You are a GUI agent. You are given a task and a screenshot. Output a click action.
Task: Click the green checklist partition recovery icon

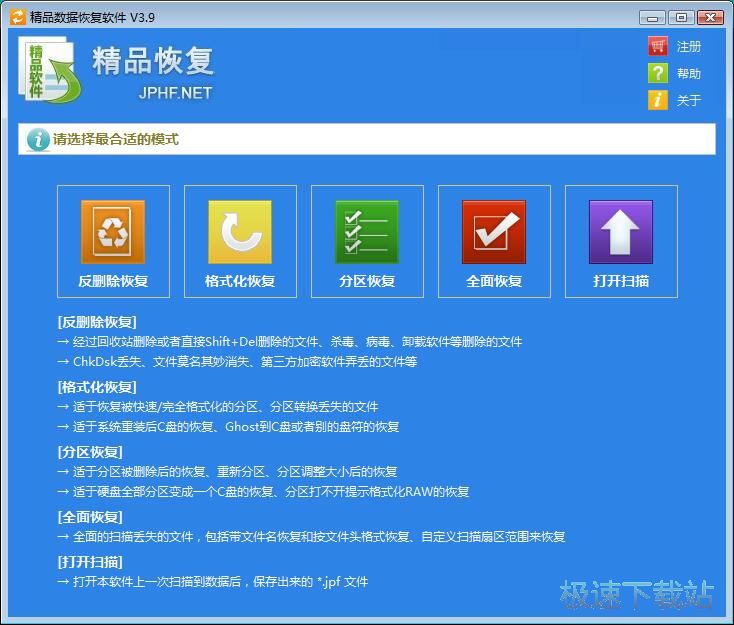(x=367, y=232)
